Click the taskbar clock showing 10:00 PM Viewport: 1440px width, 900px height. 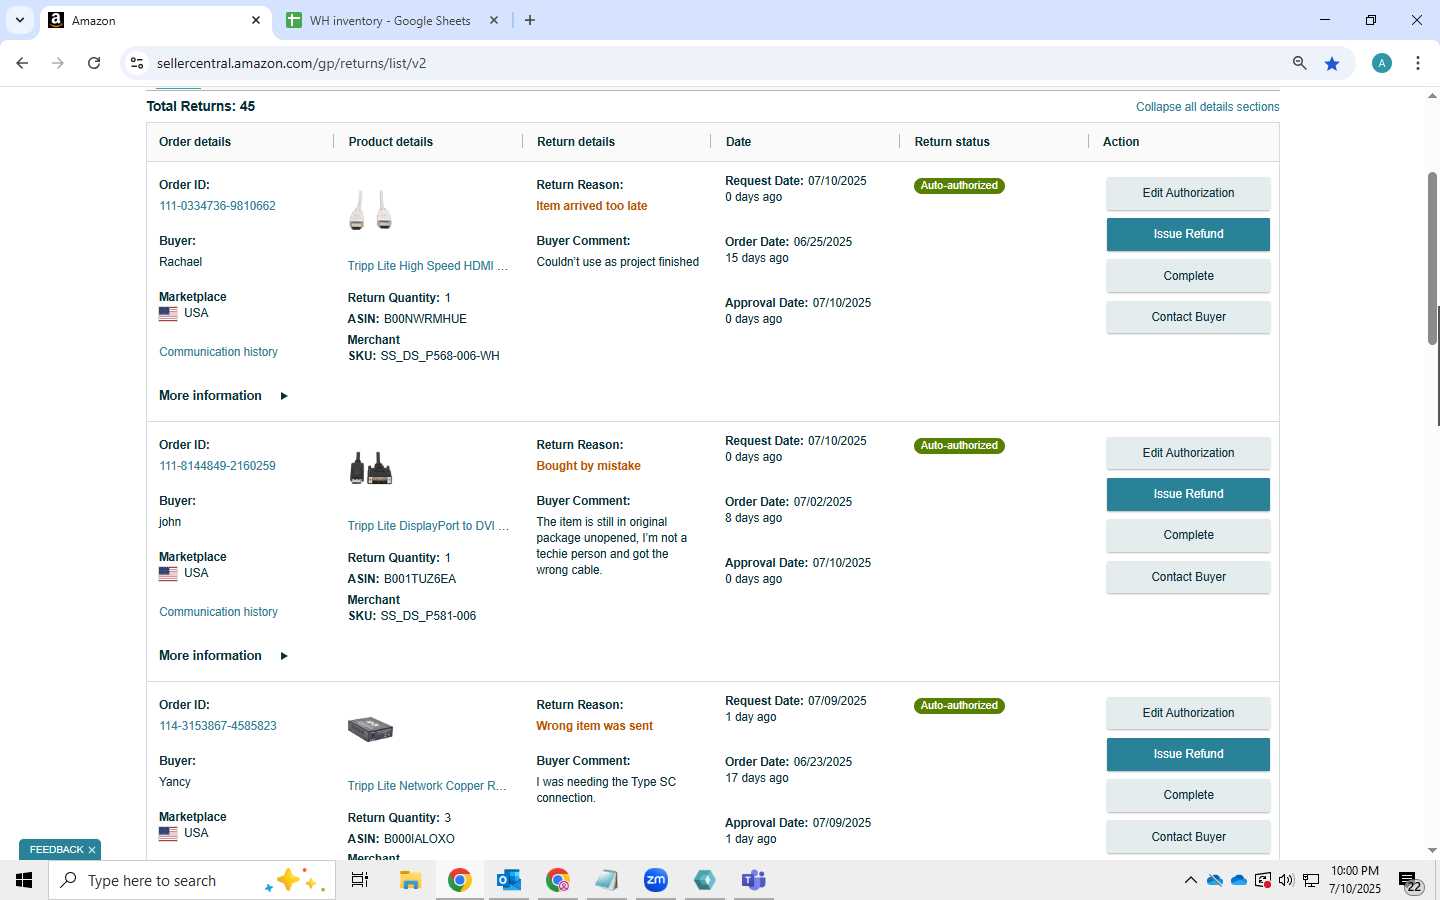tap(1355, 880)
